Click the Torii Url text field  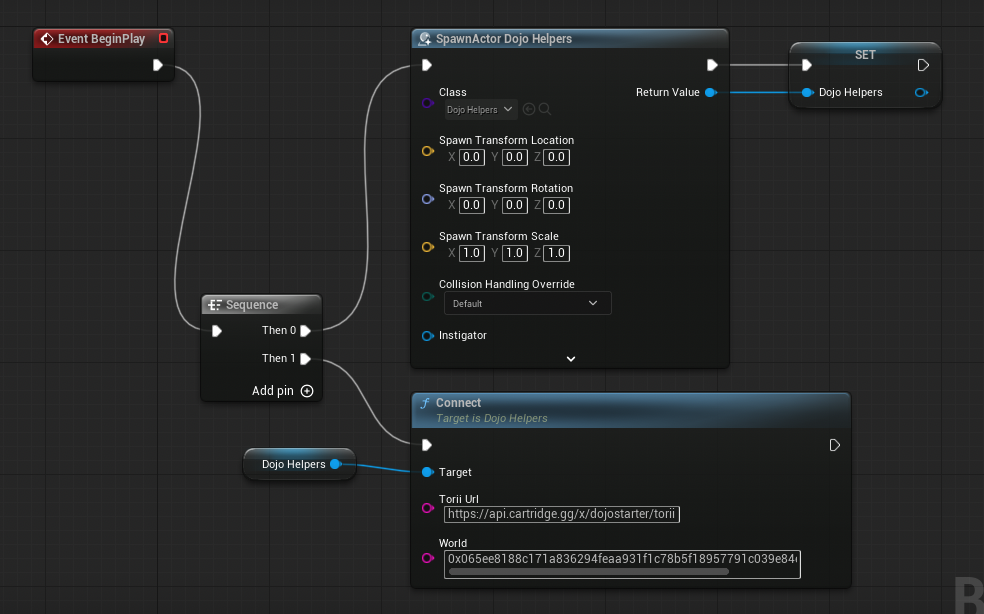coord(562,514)
